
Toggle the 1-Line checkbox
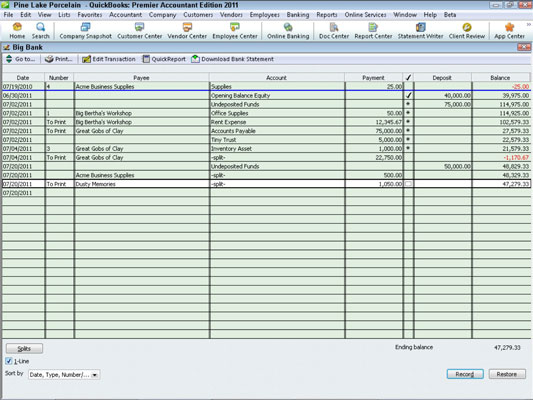point(9,361)
